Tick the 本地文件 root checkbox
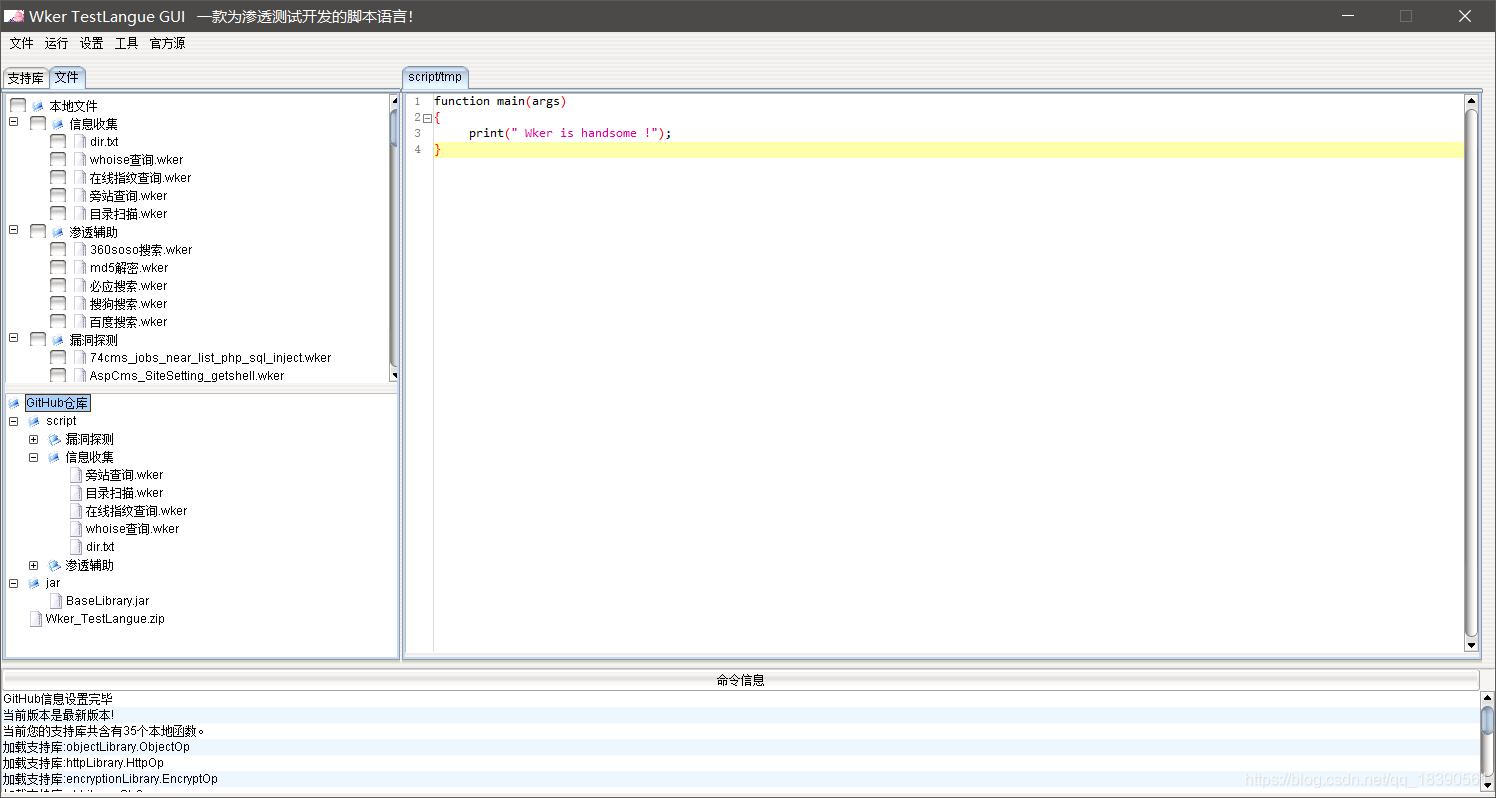The width and height of the screenshot is (1496, 798). (18, 105)
